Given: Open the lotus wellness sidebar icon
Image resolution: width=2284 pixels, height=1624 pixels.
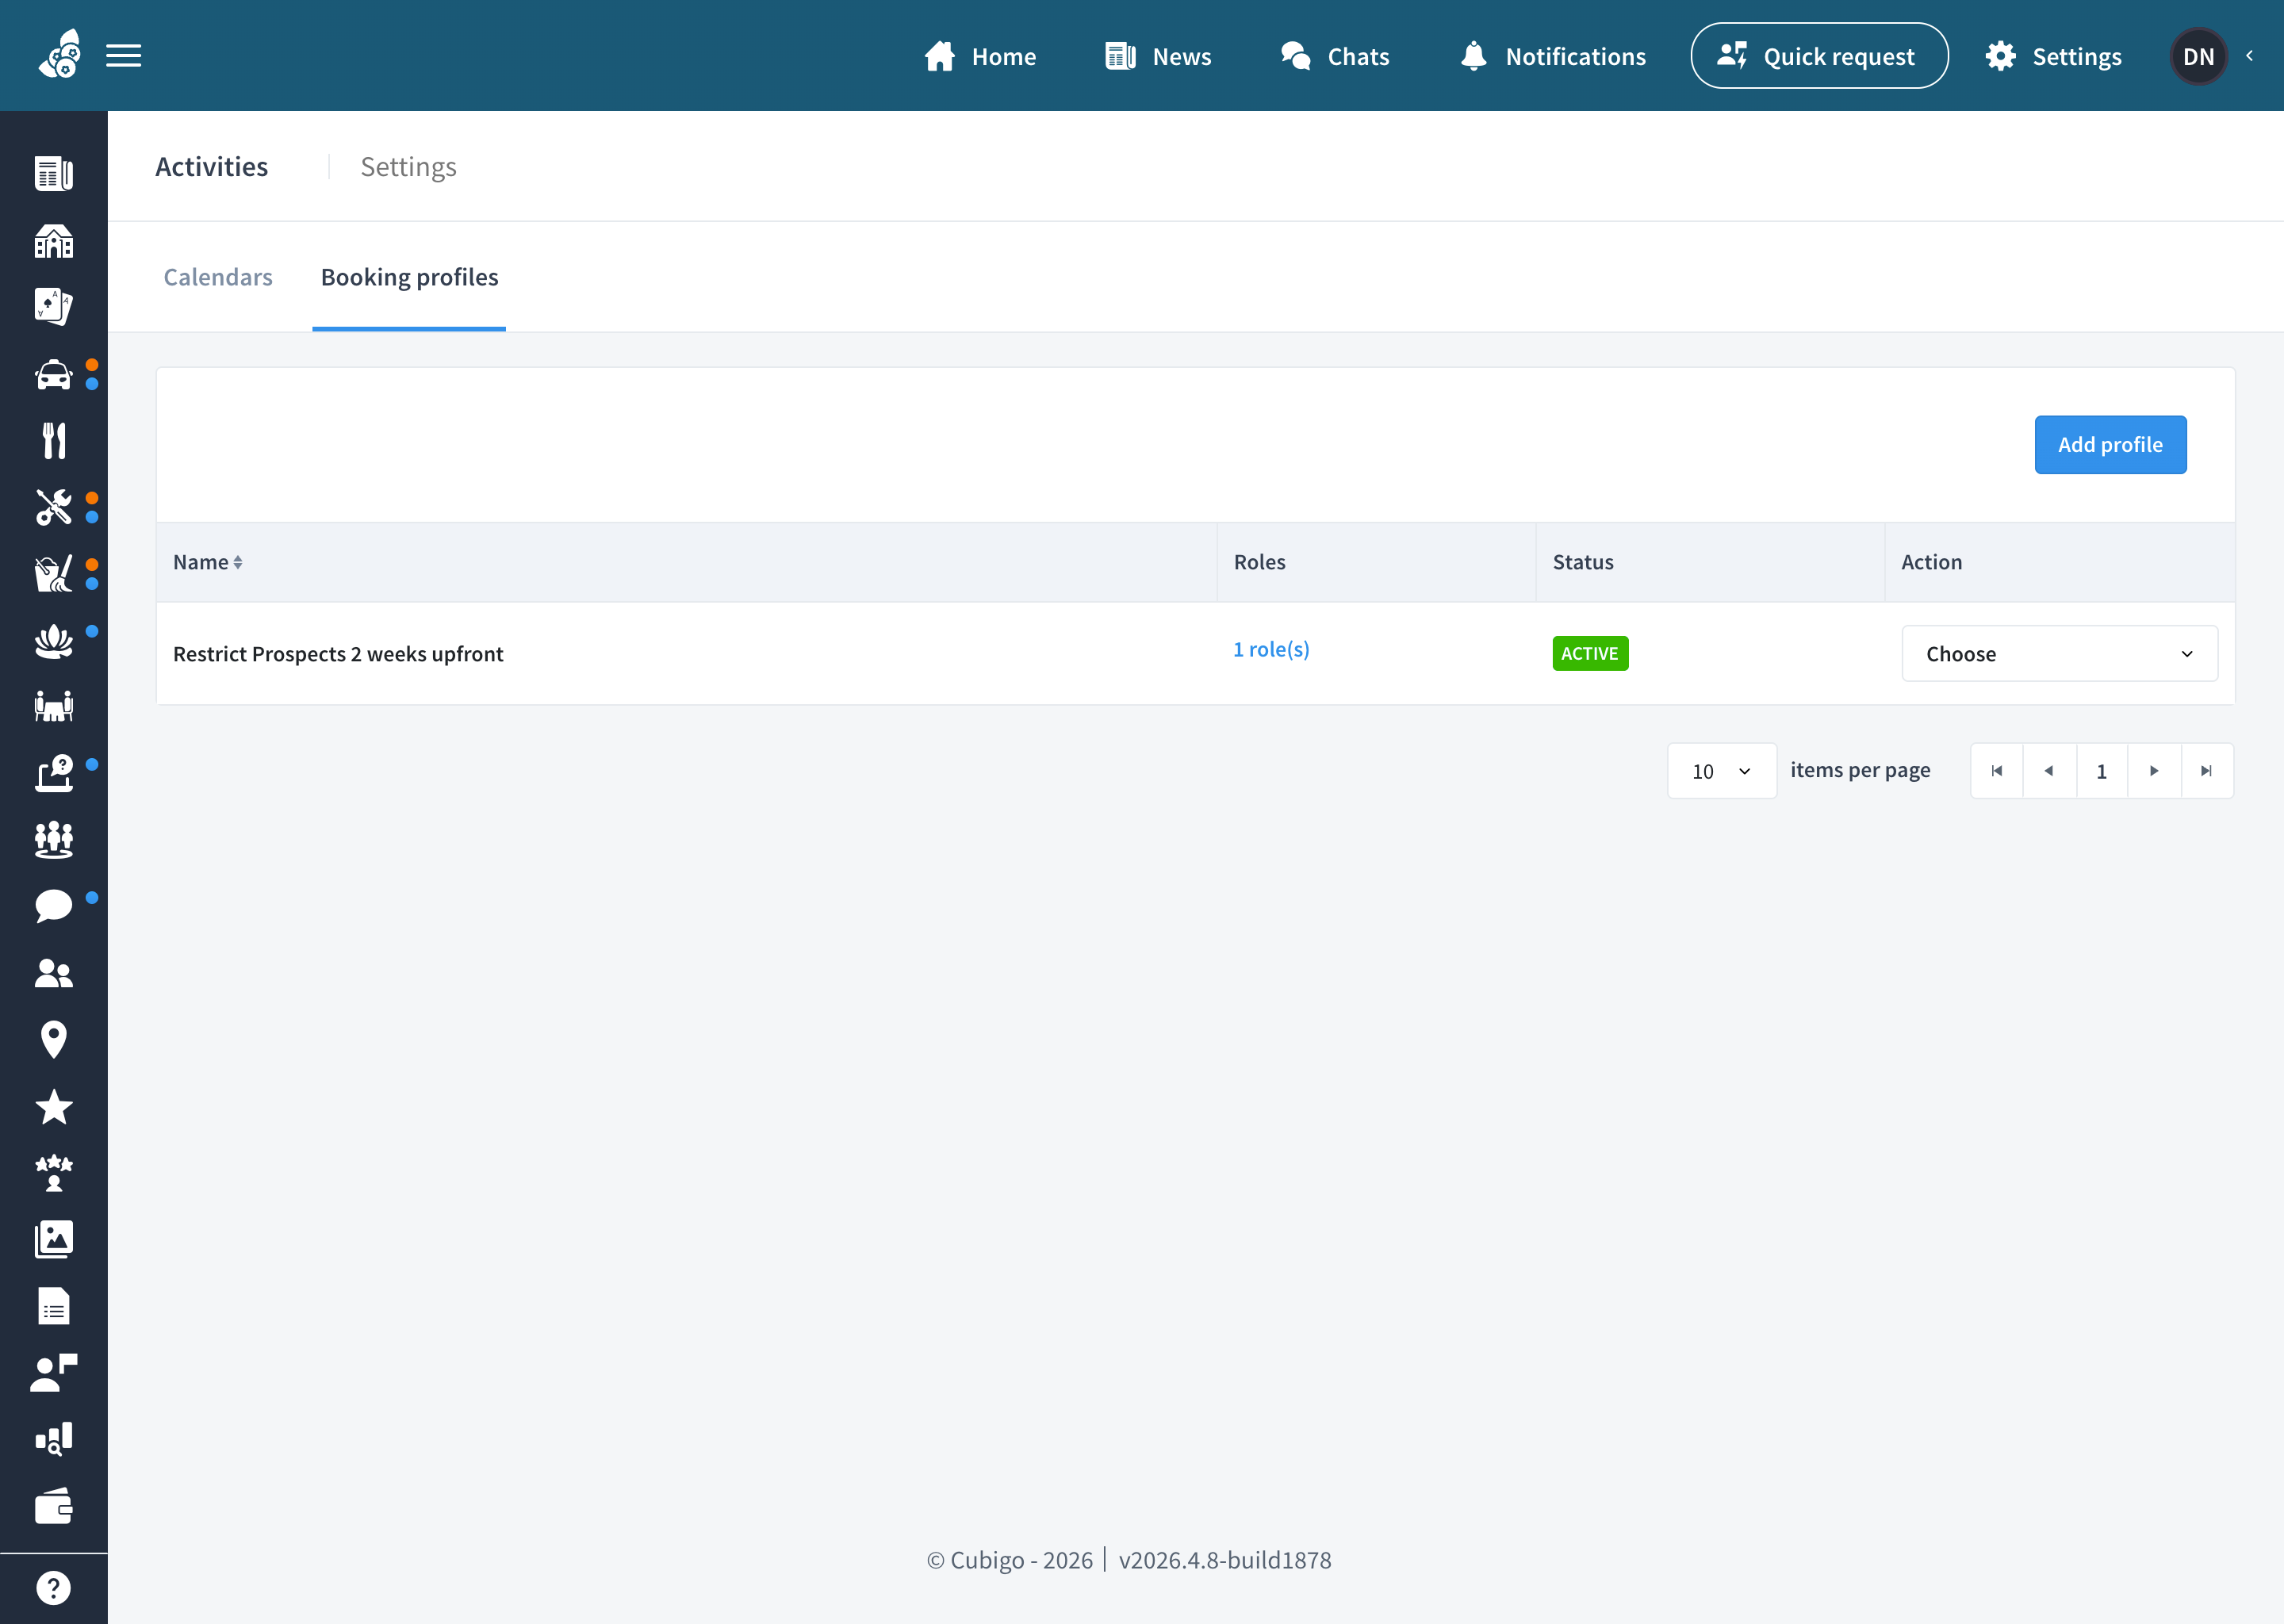Looking at the screenshot, I should click(x=54, y=641).
